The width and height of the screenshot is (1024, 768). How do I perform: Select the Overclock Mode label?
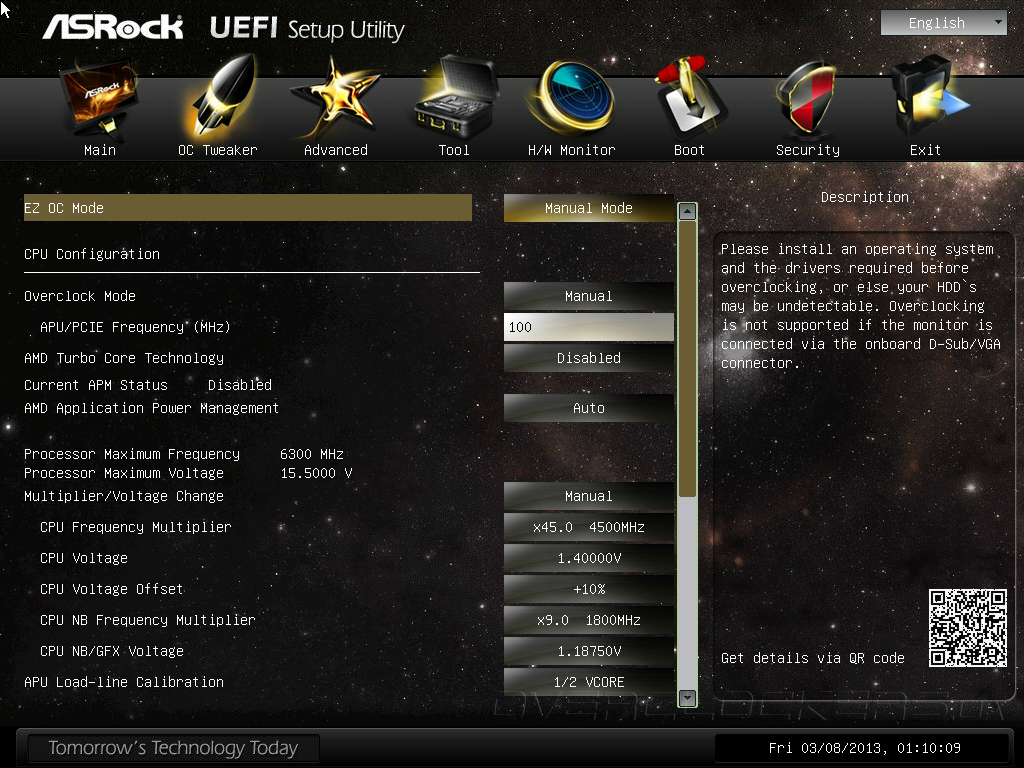80,296
